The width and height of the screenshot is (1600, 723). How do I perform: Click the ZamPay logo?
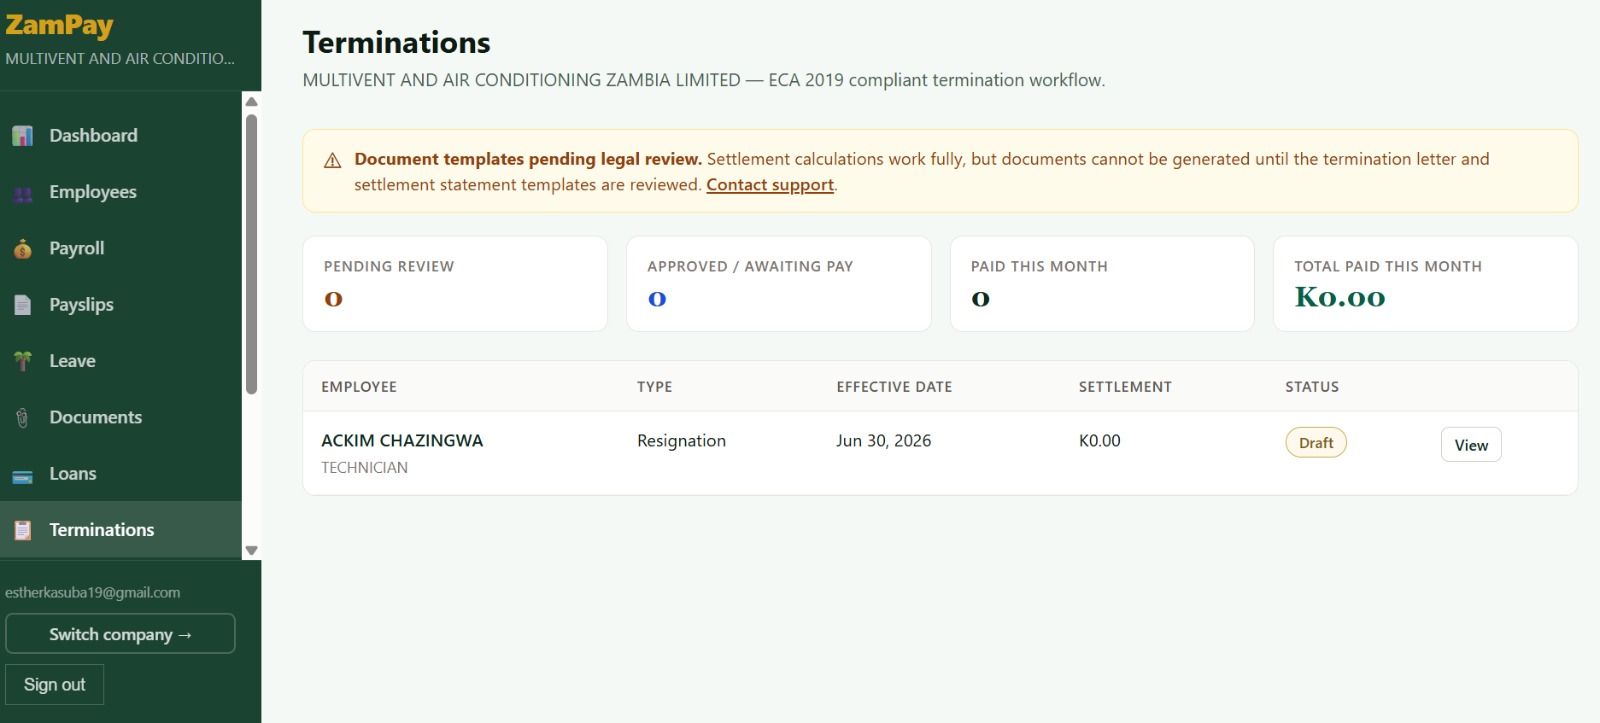(60, 25)
